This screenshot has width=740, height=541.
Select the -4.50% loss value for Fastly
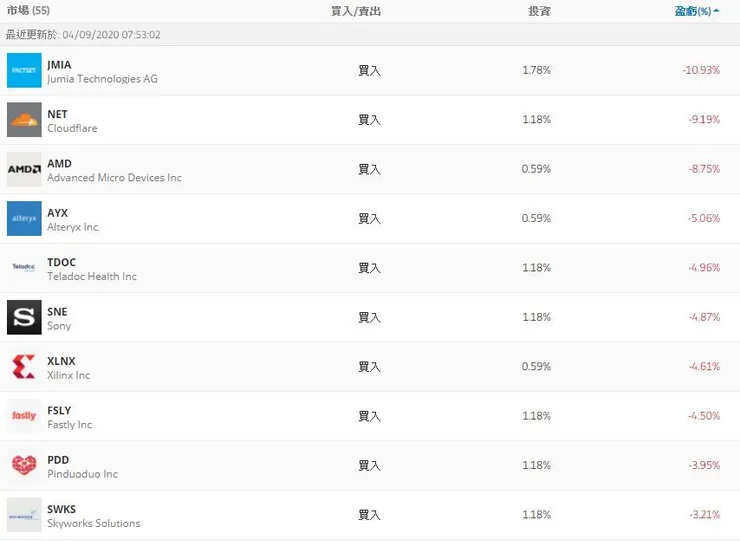point(703,416)
